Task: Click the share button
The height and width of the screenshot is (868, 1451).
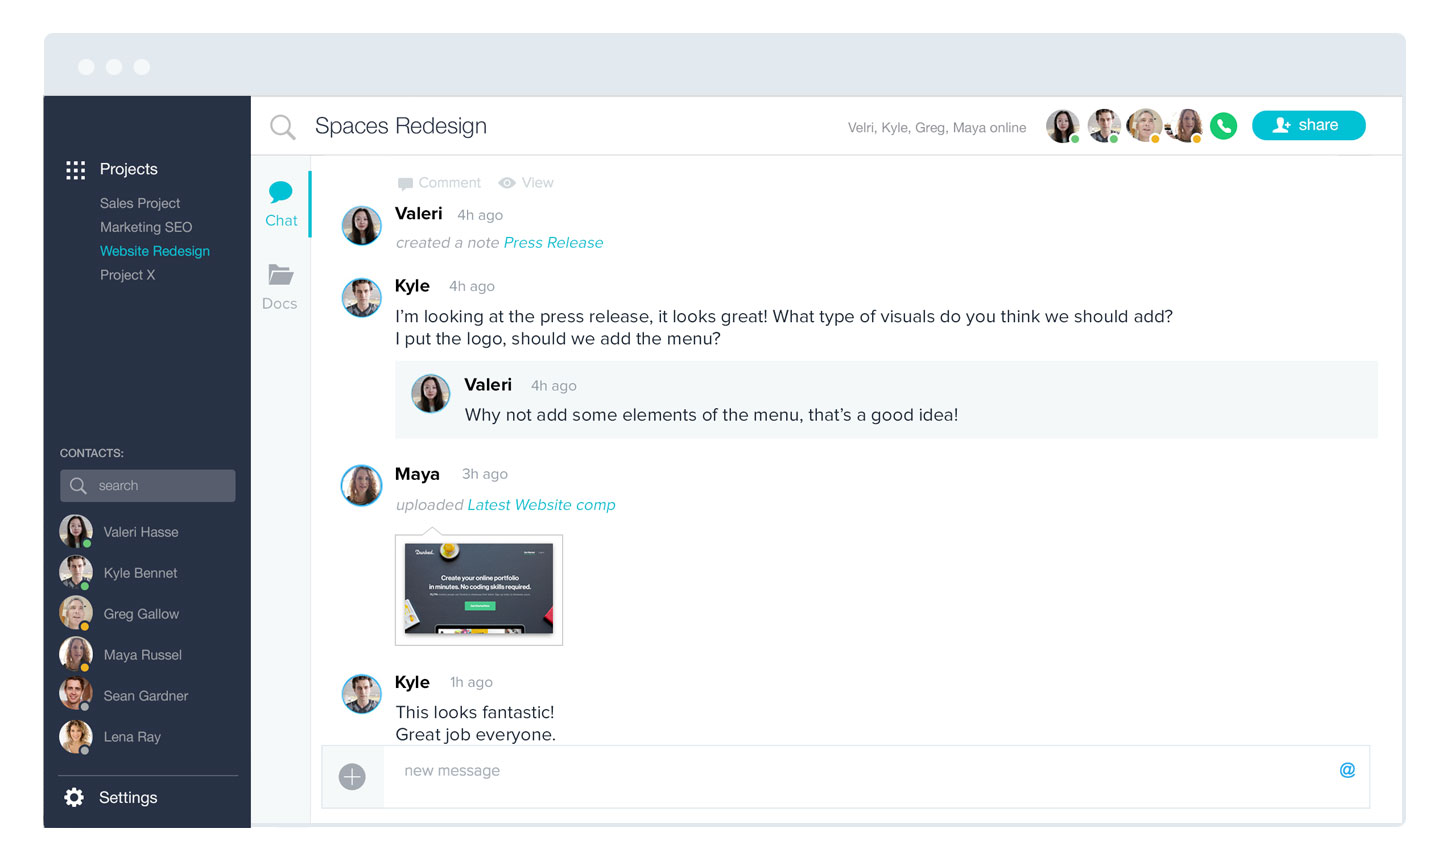Action: (1308, 125)
